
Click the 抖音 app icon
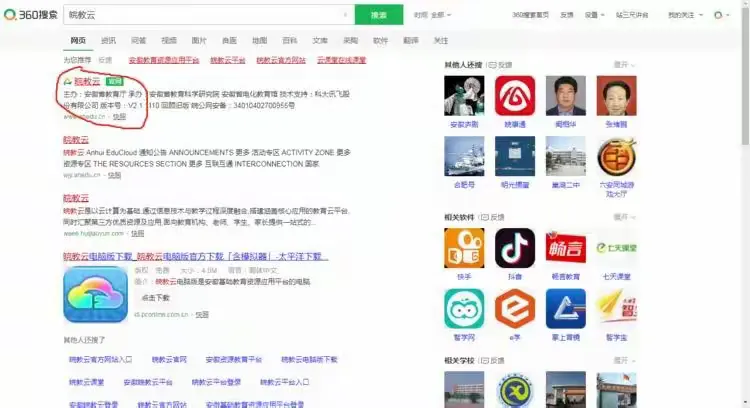click(x=515, y=248)
